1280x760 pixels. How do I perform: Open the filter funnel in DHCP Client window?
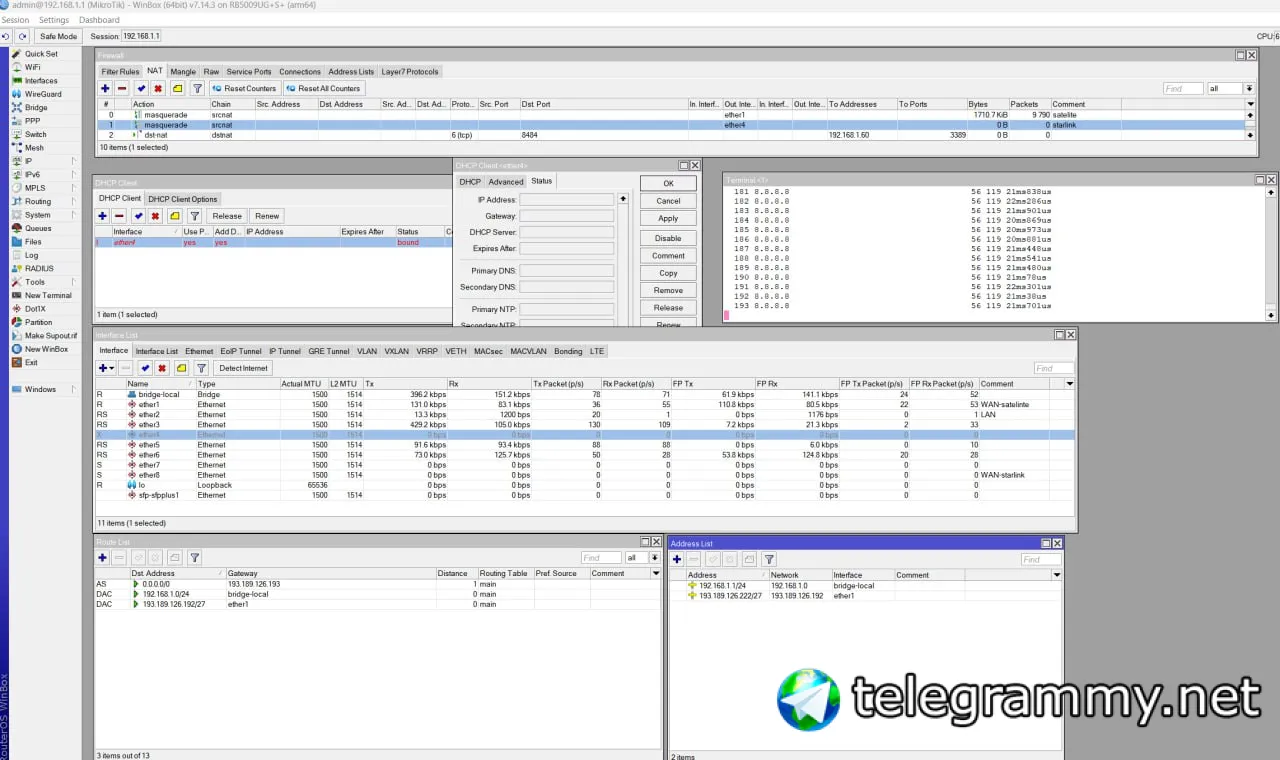(x=194, y=216)
